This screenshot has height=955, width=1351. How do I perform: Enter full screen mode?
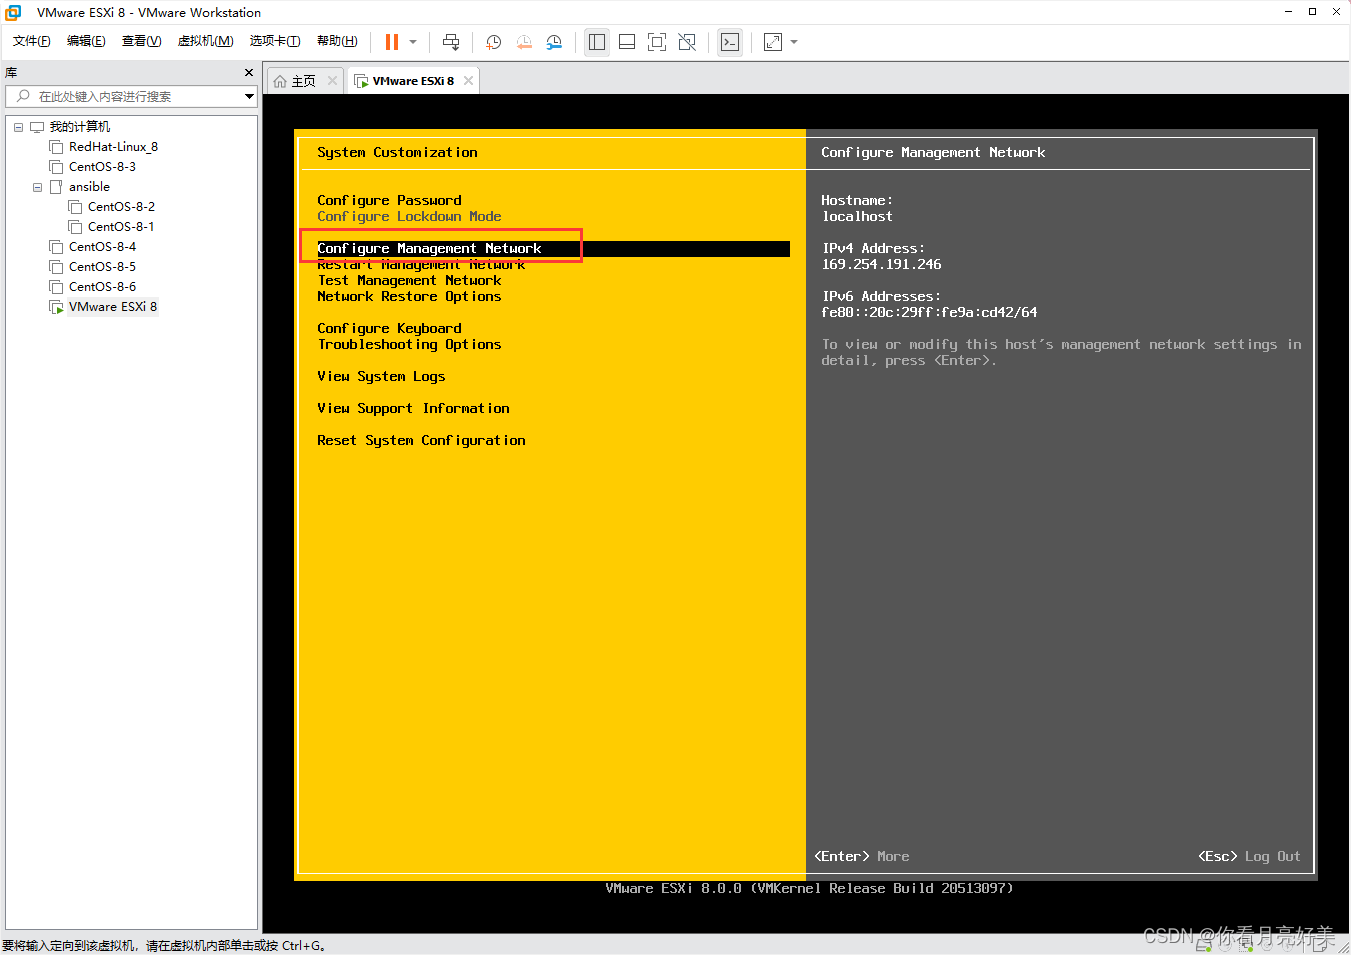point(657,42)
